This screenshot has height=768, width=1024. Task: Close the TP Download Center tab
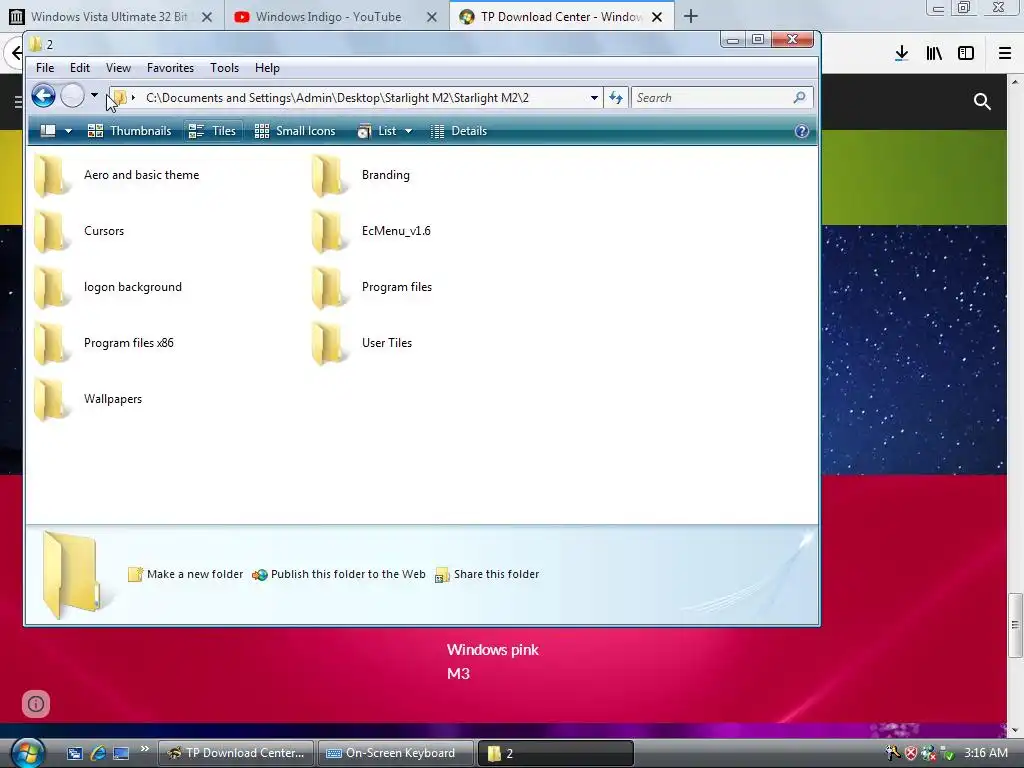[x=657, y=17]
